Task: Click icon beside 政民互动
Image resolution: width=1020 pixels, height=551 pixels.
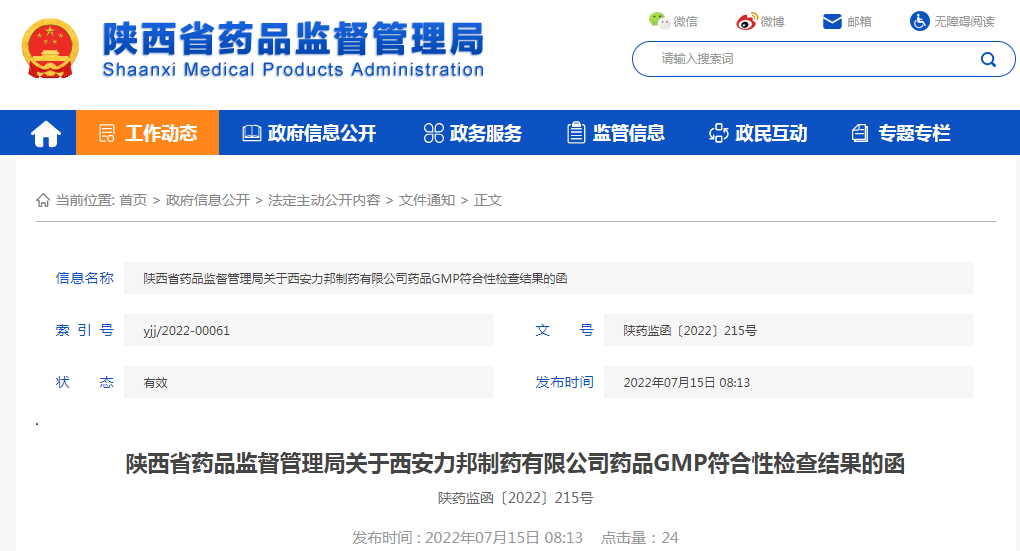Action: pyautogui.click(x=719, y=133)
